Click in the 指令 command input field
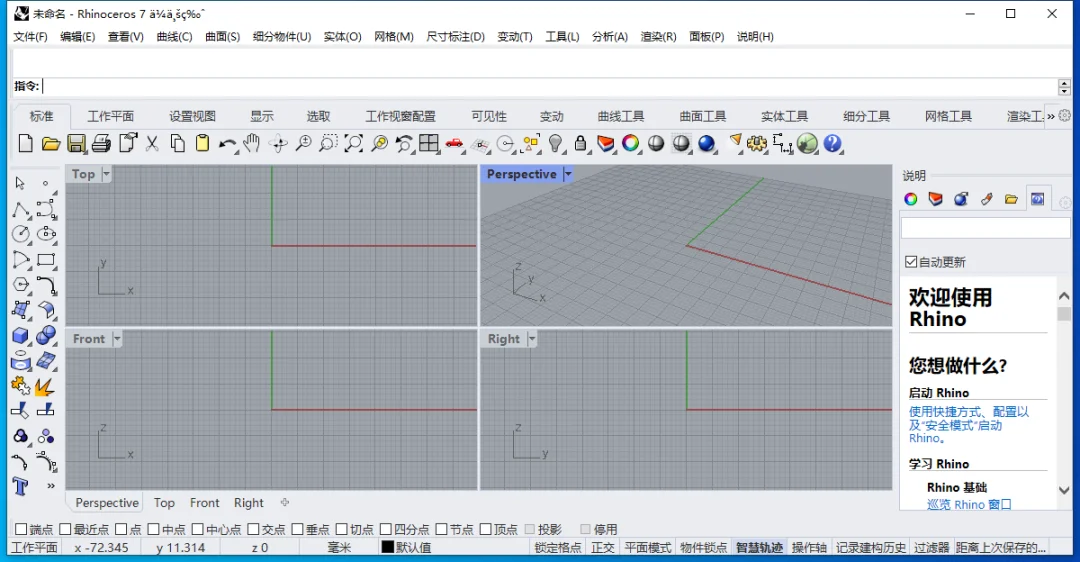The width and height of the screenshot is (1080, 562). click(549, 86)
